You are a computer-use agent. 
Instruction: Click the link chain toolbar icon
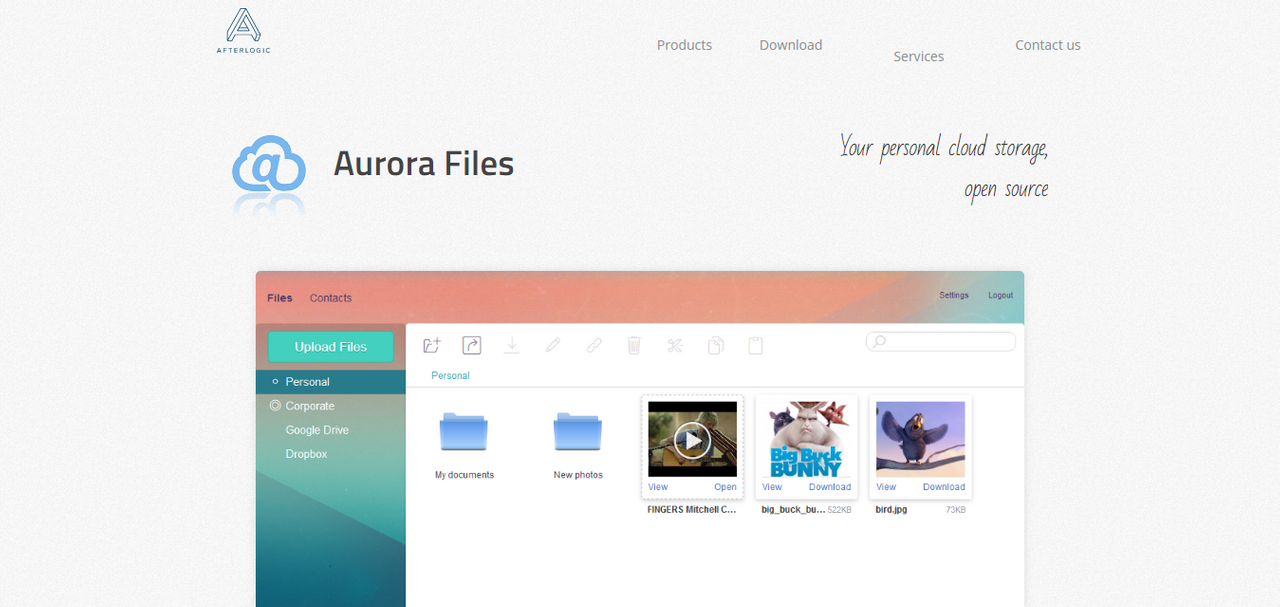click(x=594, y=345)
